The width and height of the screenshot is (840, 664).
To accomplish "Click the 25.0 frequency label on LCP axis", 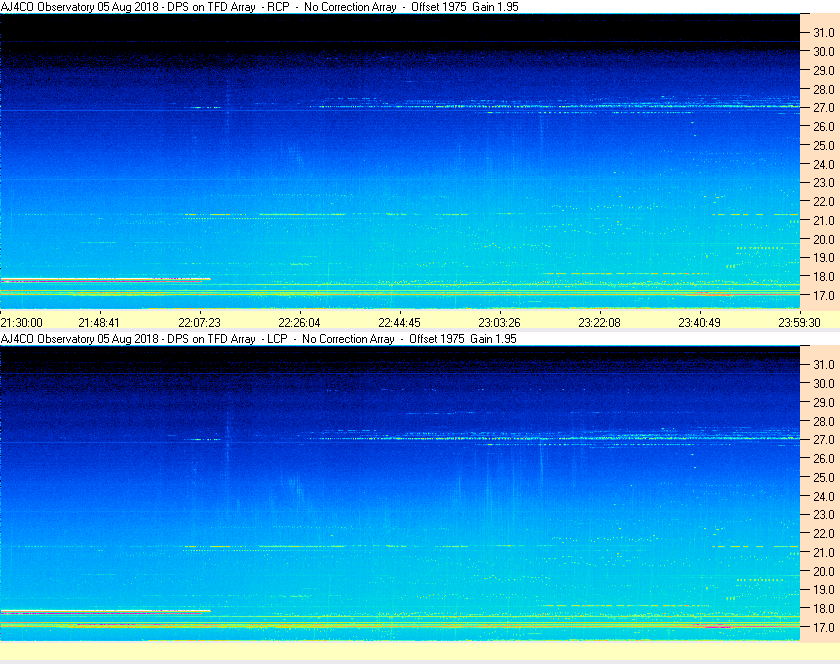I will pyautogui.click(x=824, y=477).
